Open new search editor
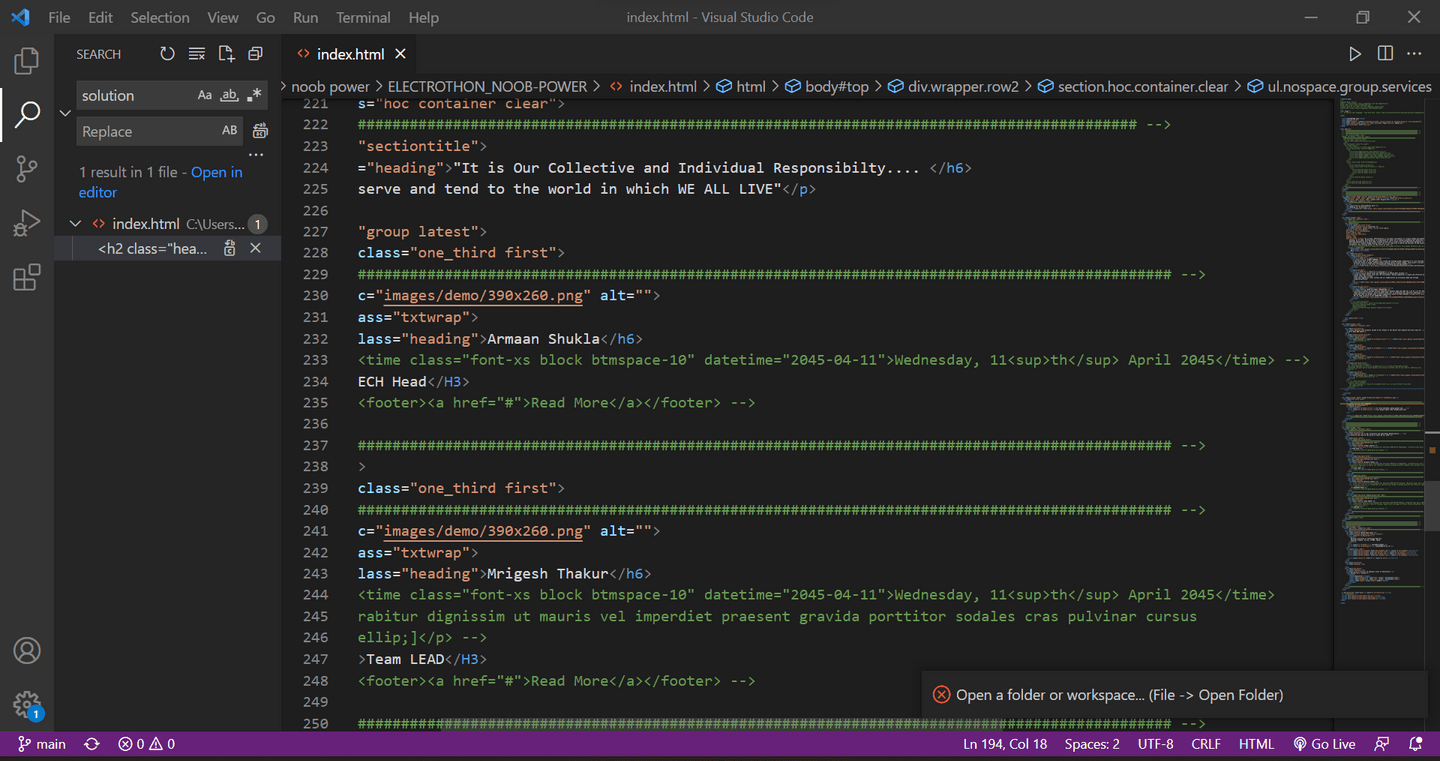This screenshot has width=1440, height=761. coord(227,54)
